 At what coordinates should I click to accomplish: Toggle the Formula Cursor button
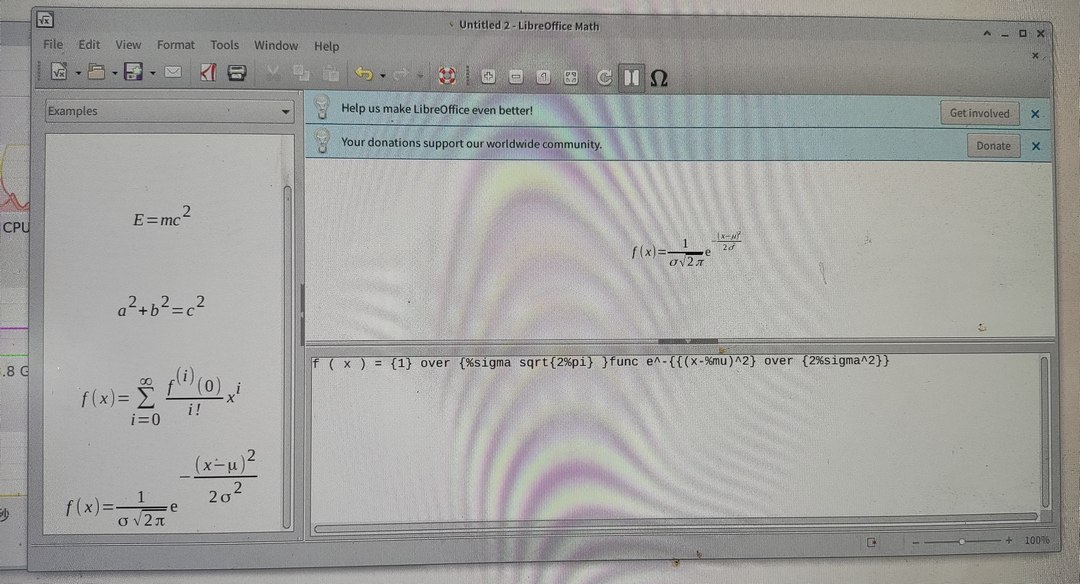click(631, 77)
